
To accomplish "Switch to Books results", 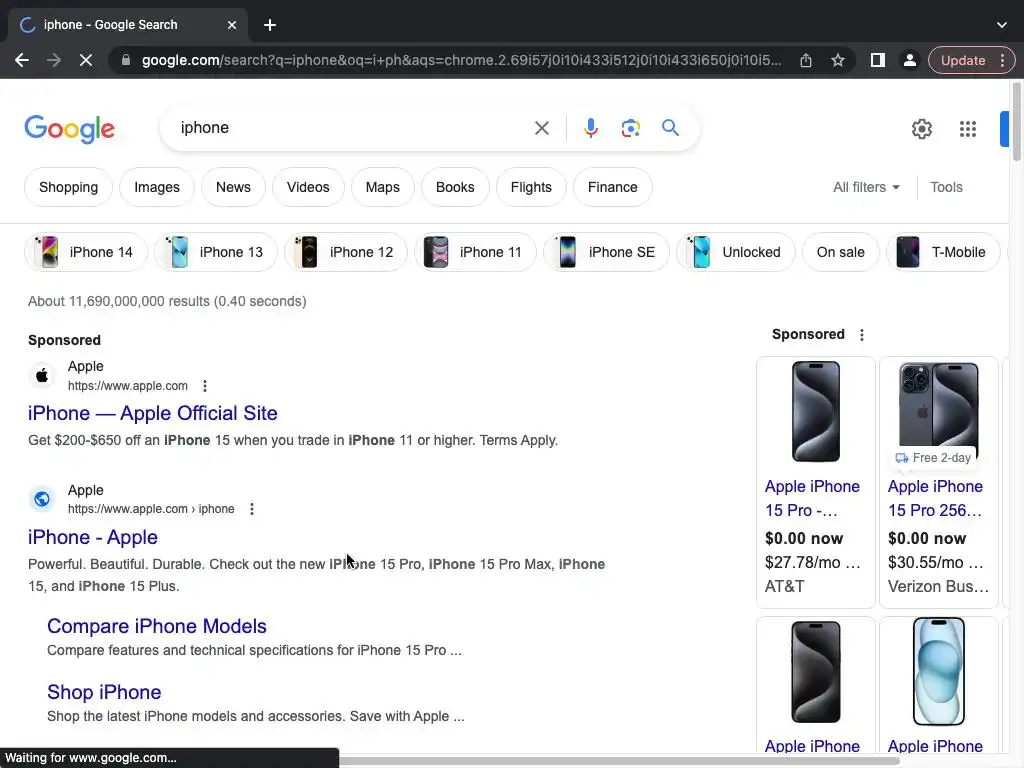I will 455,187.
